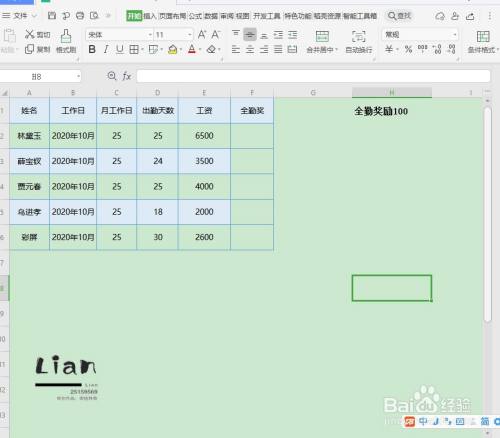Open the Name Box dropdown arrow
The height and width of the screenshot is (438, 500).
(78, 76)
